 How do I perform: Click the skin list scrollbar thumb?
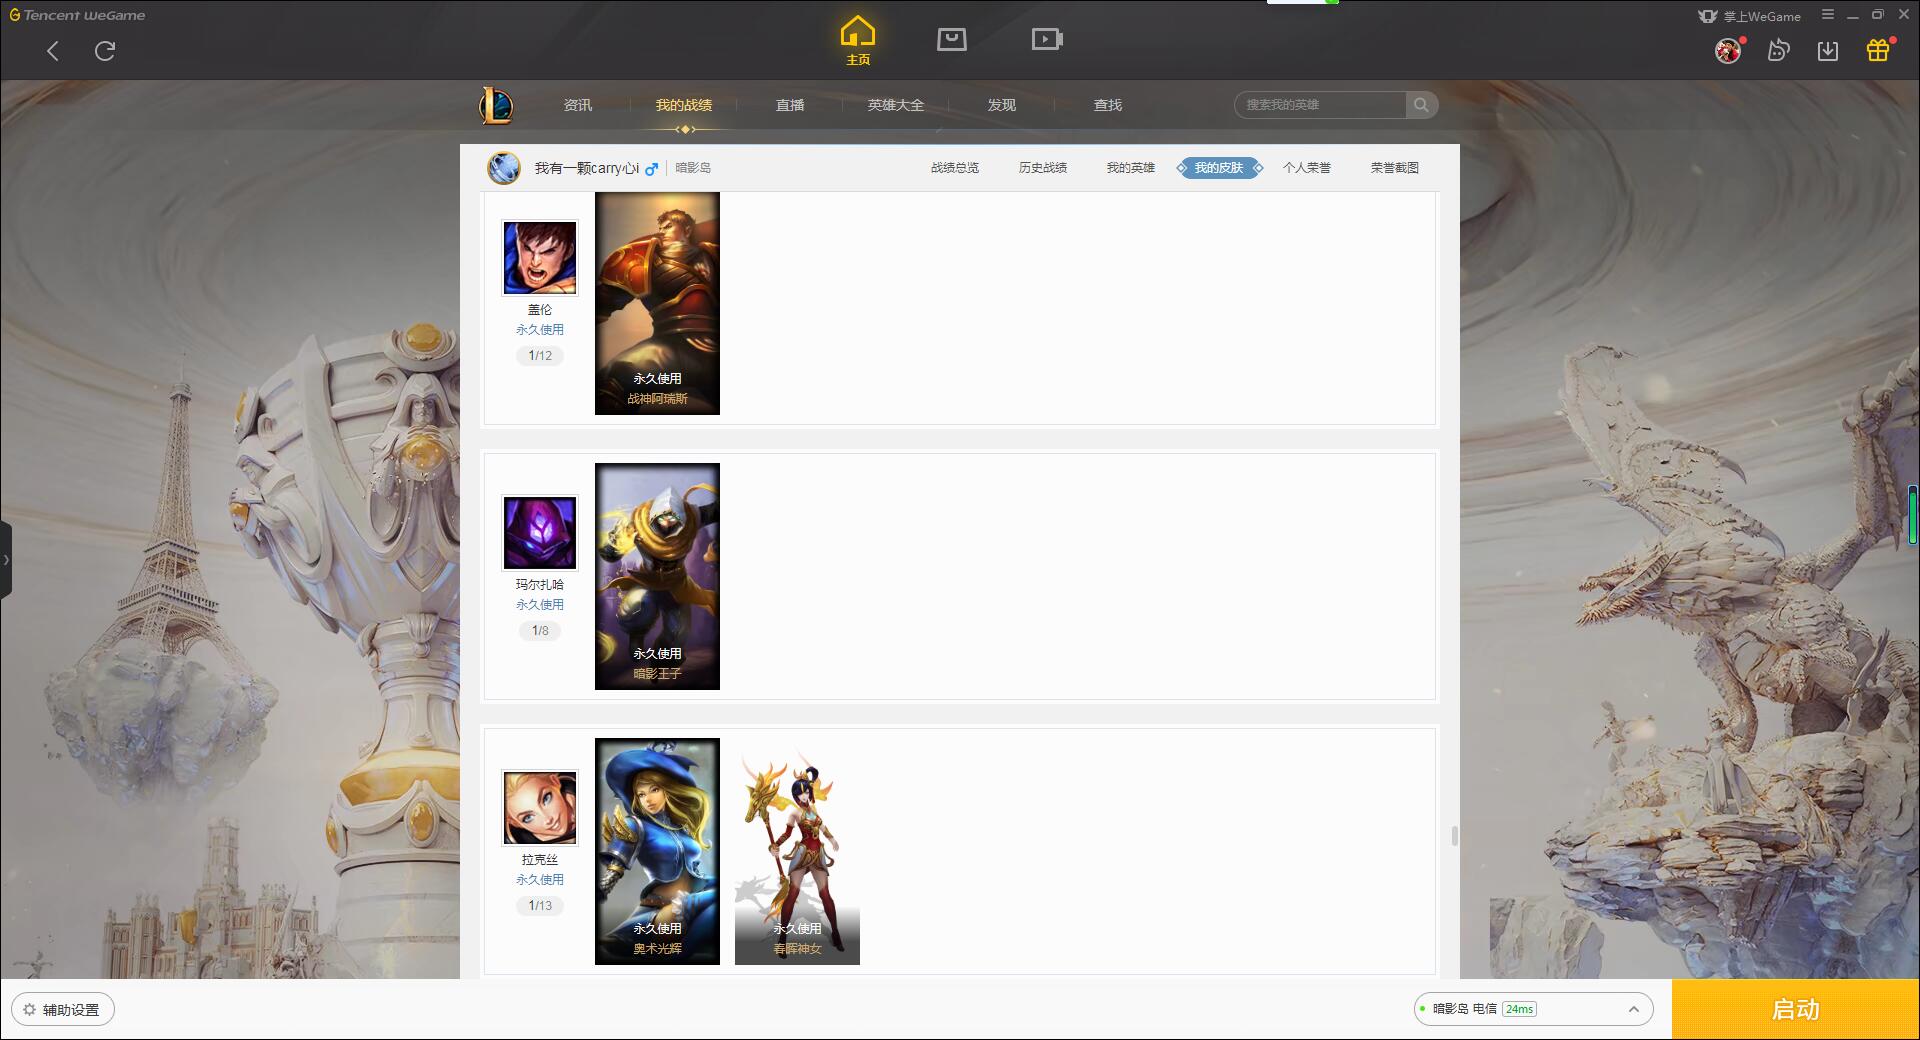click(1454, 835)
